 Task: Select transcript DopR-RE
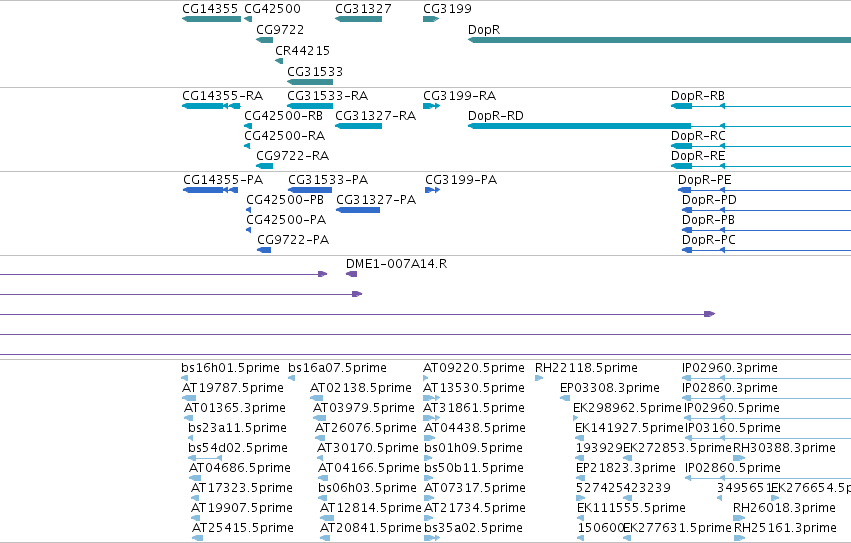point(761,166)
